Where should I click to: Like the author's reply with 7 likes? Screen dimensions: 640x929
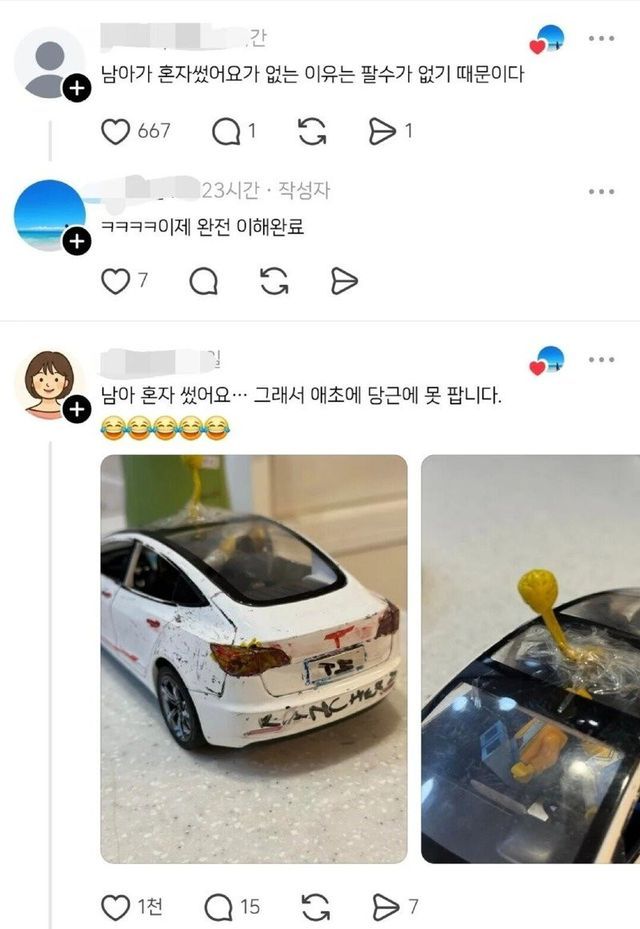[x=116, y=281]
